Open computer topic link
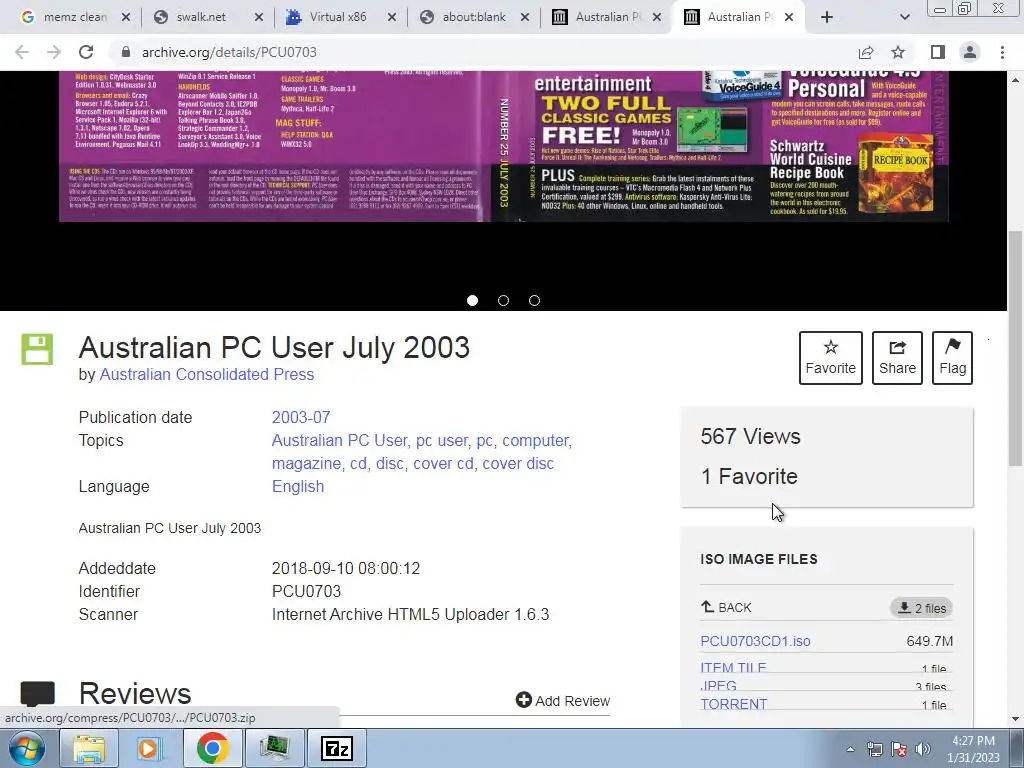Screen dimensions: 1024x768 pyautogui.click(x=535, y=441)
